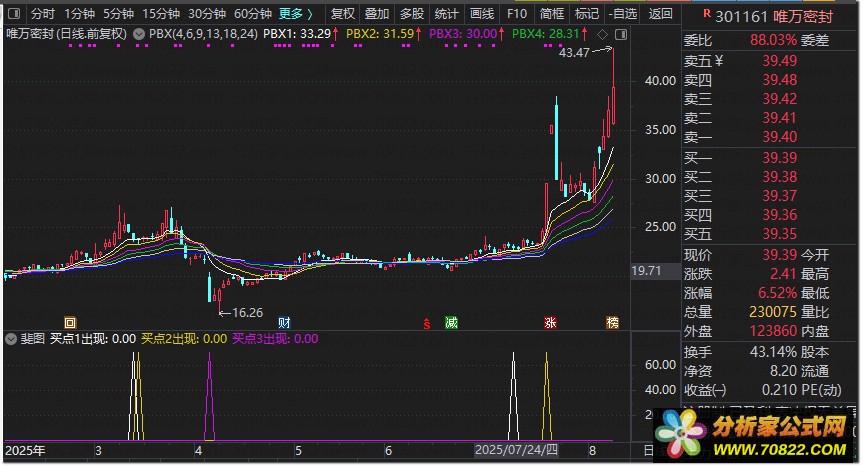
Task: Click the 现价 39.39 value
Action: tap(779, 255)
